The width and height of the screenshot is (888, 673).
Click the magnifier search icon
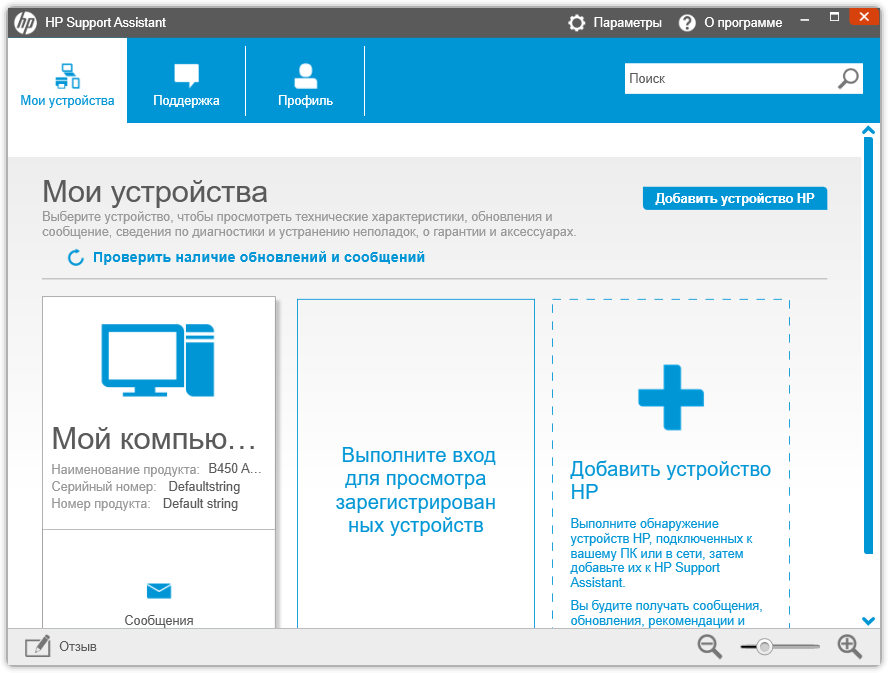848,79
